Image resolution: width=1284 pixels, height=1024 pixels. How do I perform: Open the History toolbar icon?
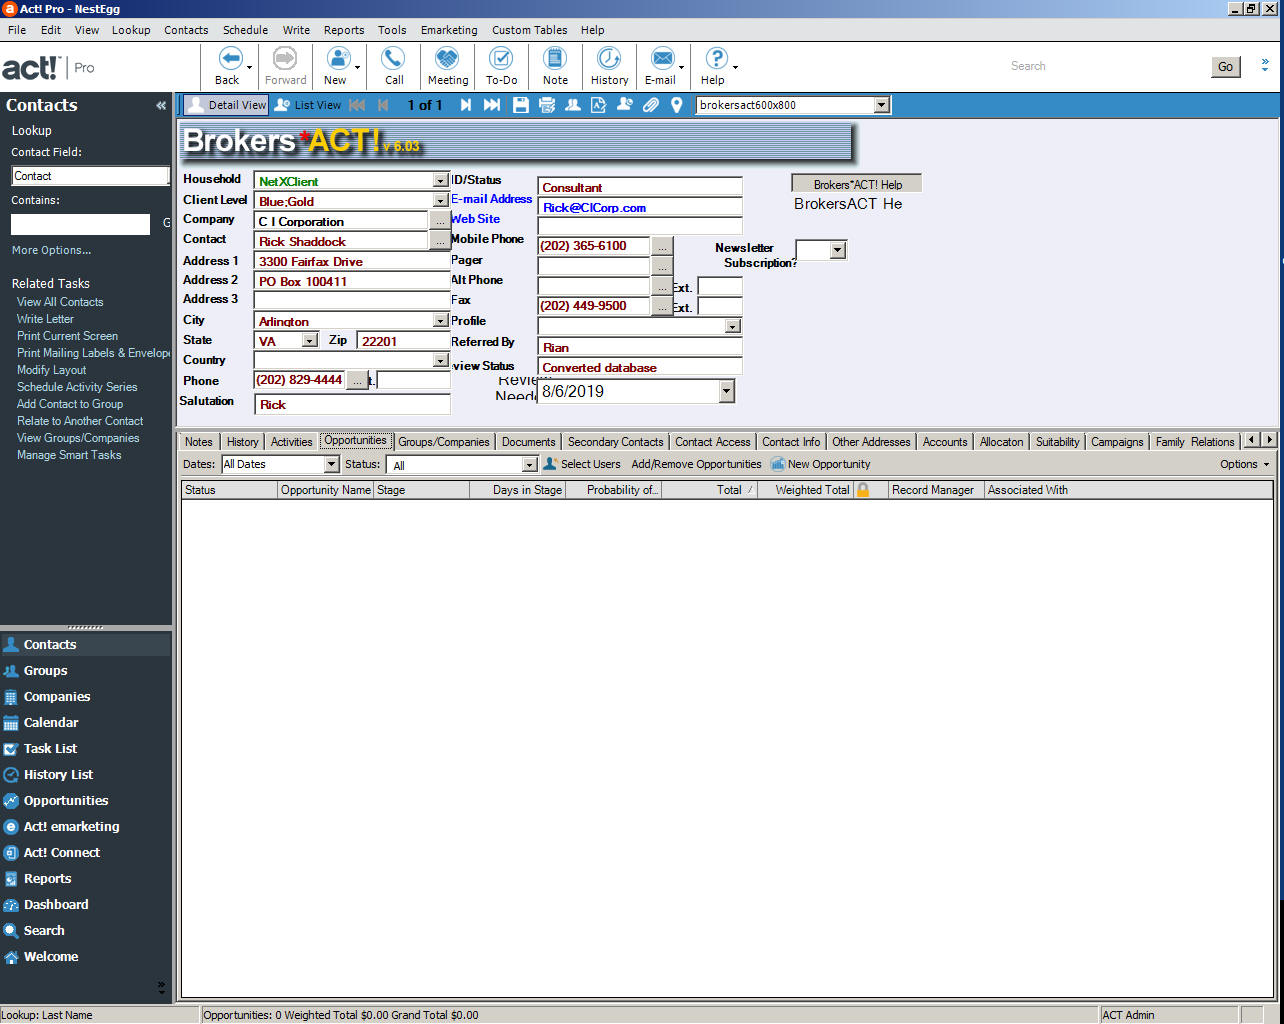[x=609, y=58]
